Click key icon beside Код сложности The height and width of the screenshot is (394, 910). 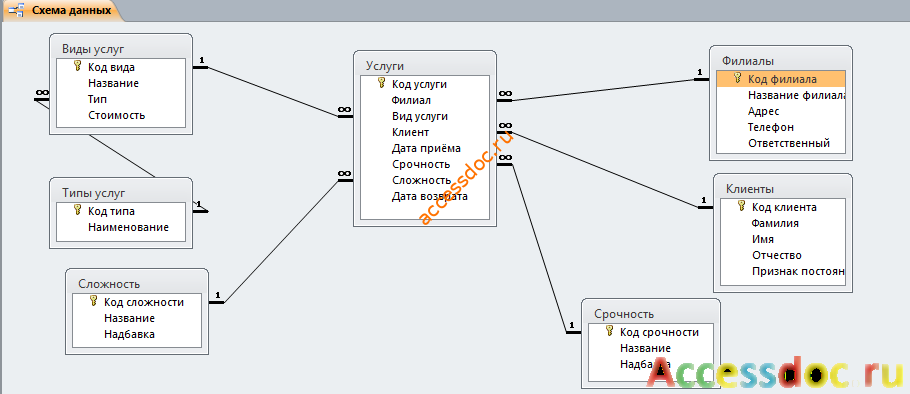pos(94,301)
